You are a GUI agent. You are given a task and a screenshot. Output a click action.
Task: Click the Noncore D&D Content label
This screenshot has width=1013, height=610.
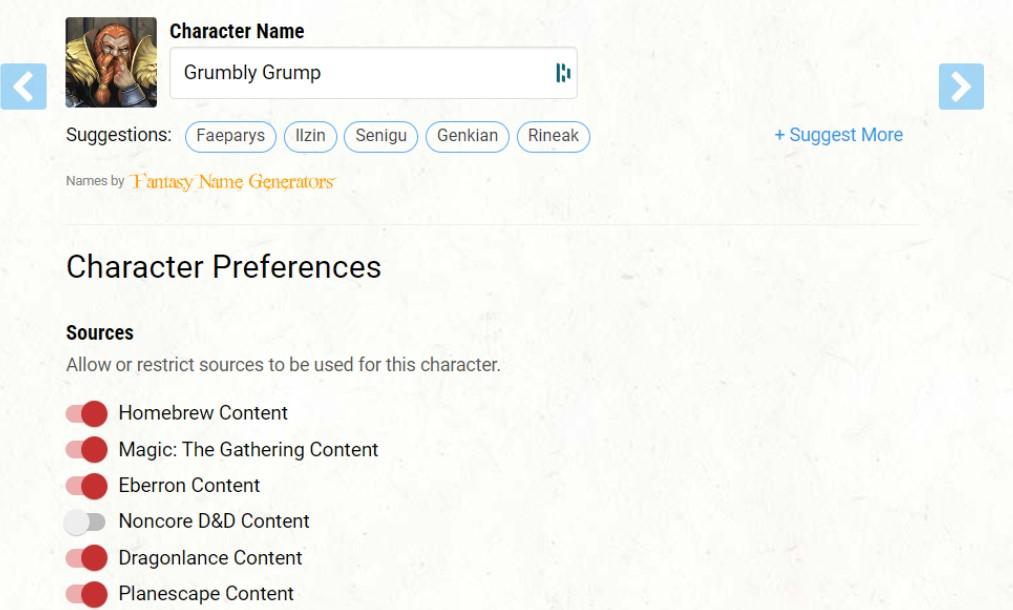(x=214, y=521)
